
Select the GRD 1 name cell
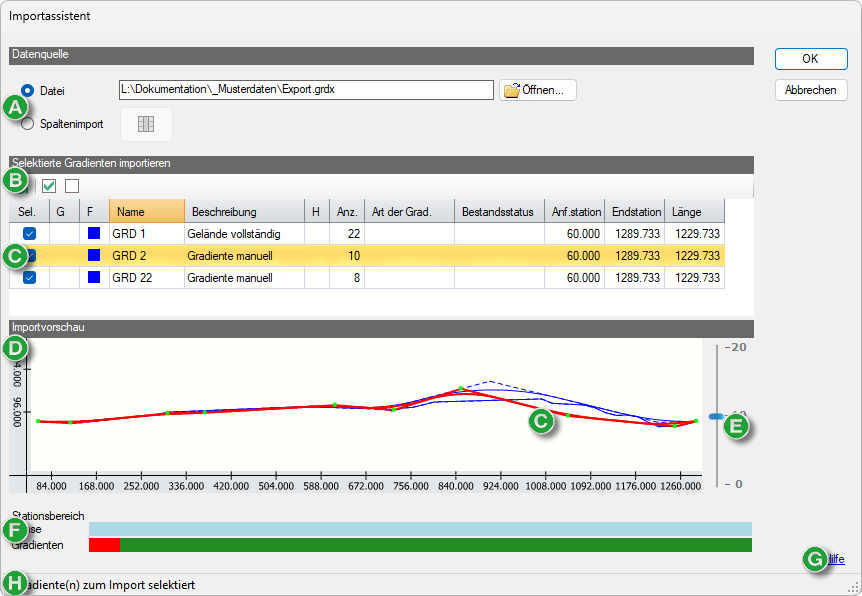coord(147,234)
